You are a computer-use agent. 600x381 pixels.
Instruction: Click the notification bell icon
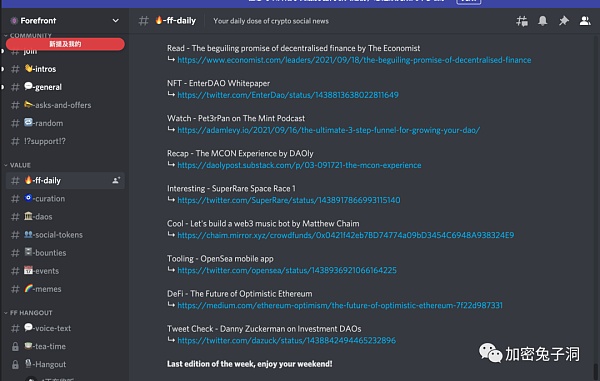[x=543, y=21]
